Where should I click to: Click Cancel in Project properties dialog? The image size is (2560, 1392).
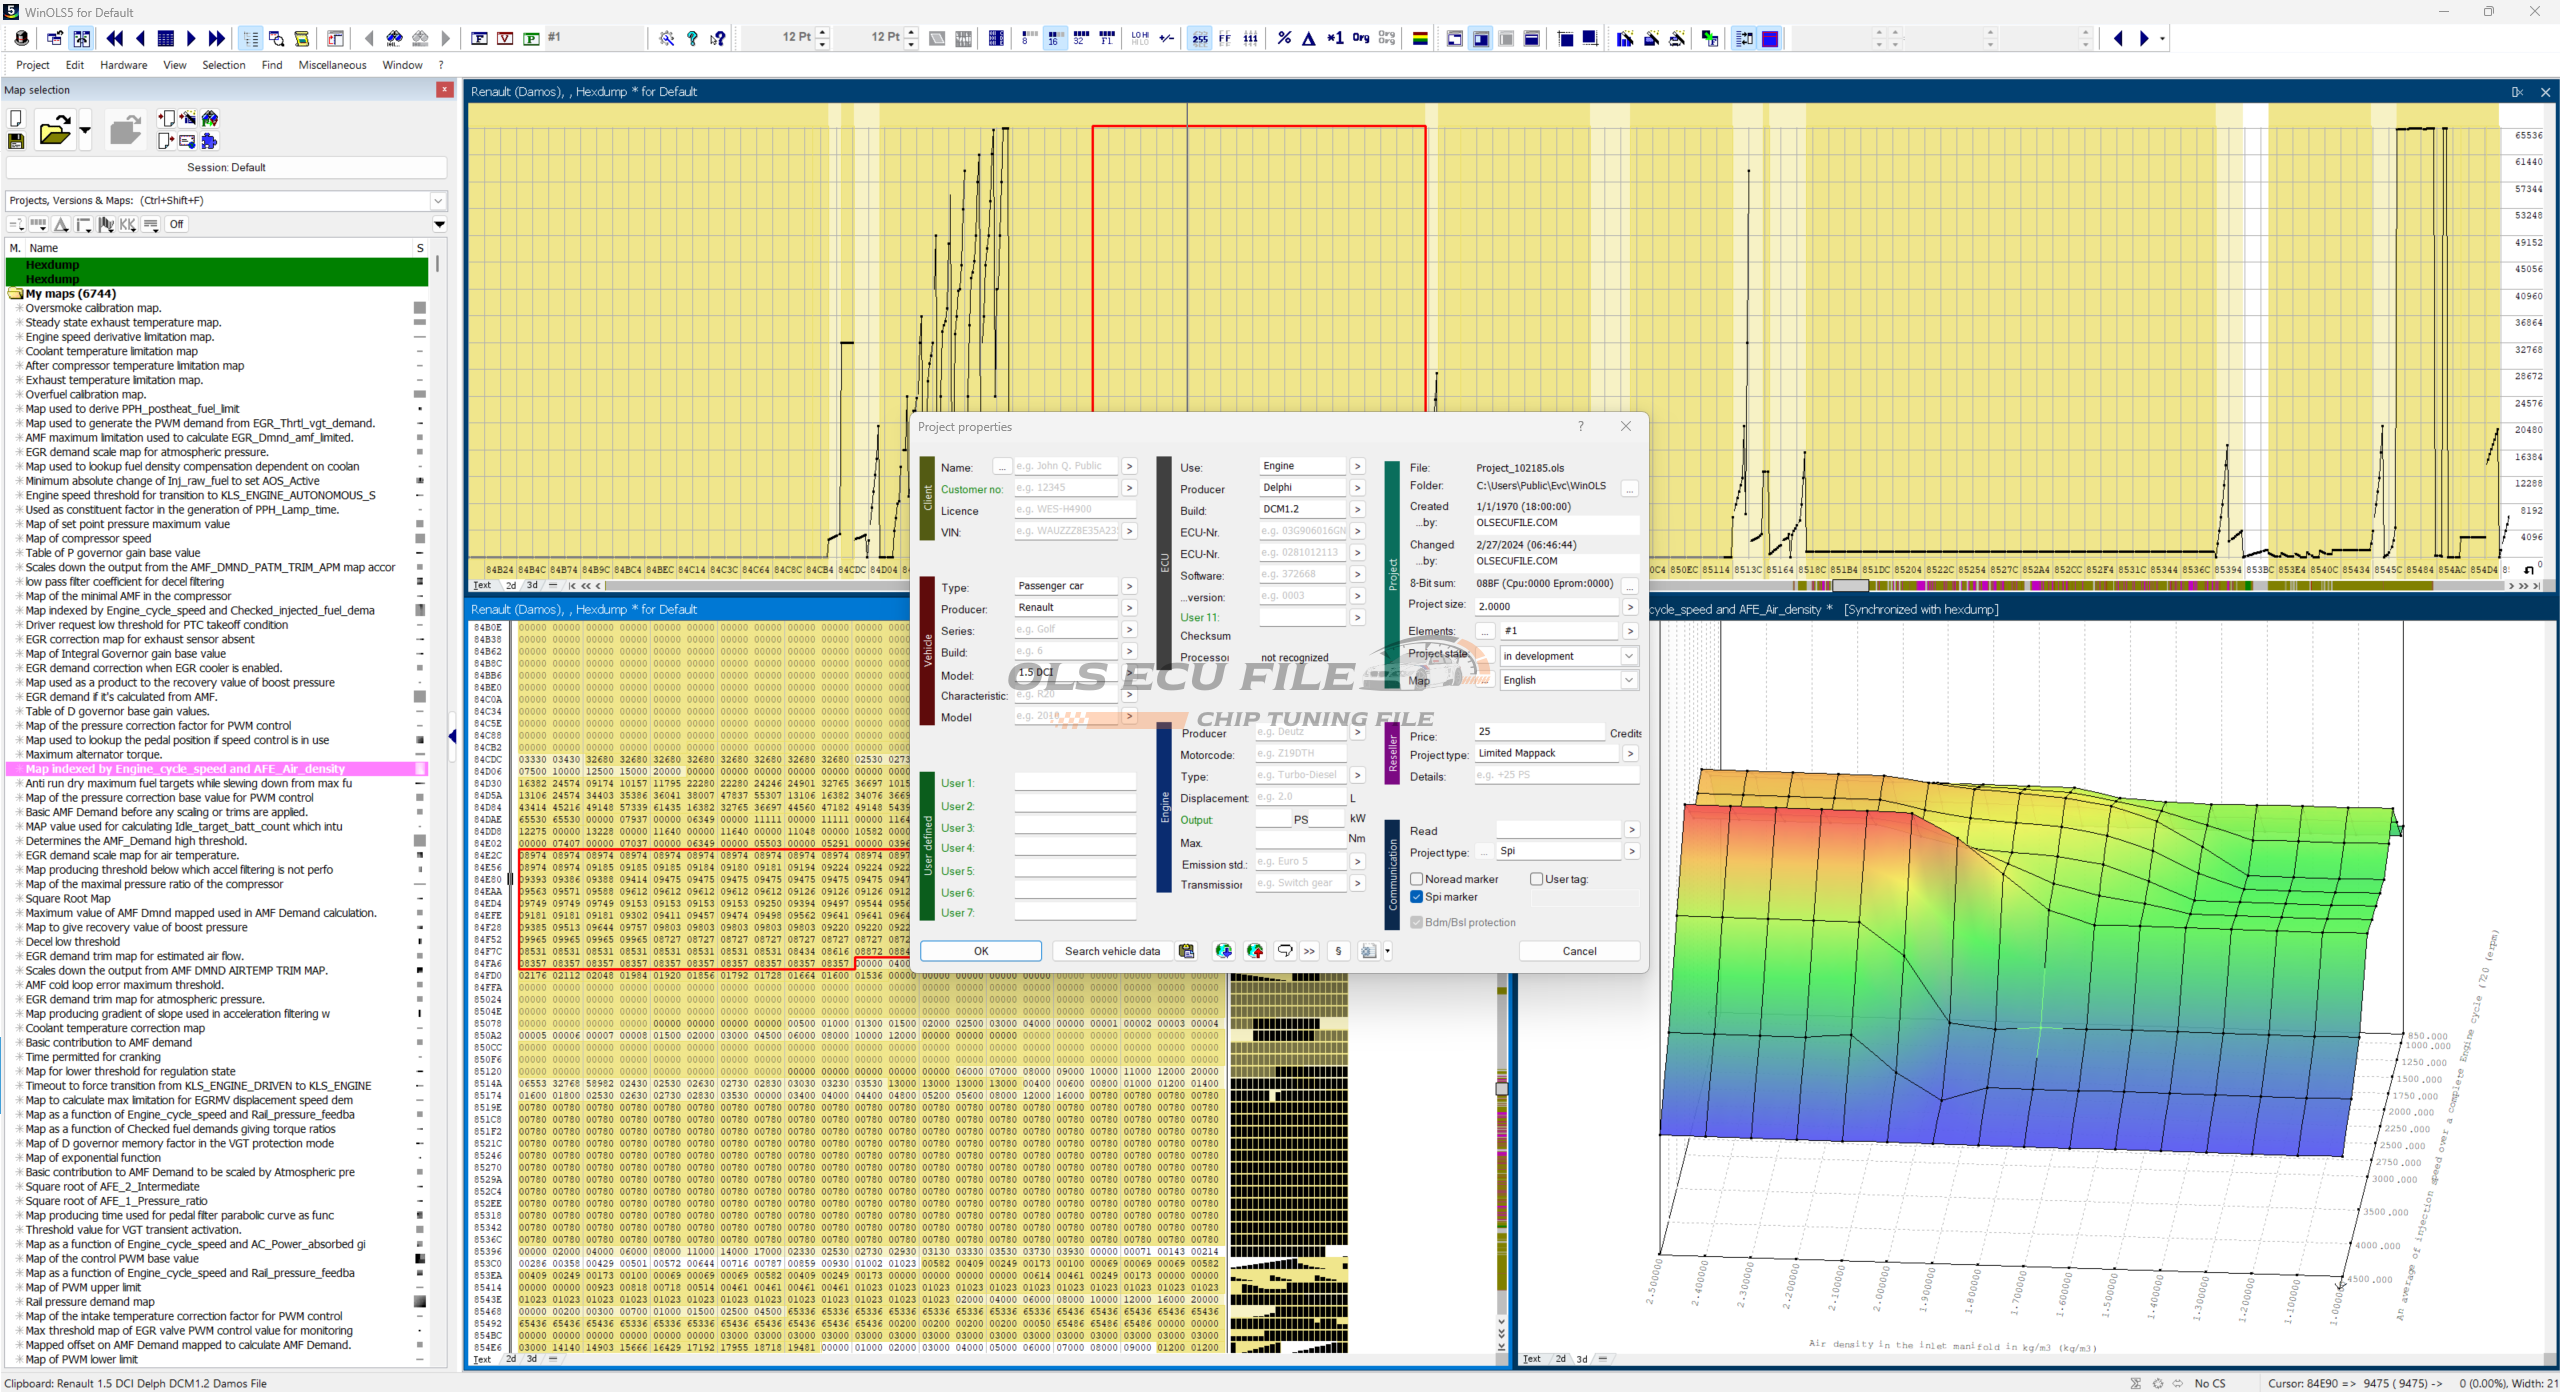click(1579, 951)
